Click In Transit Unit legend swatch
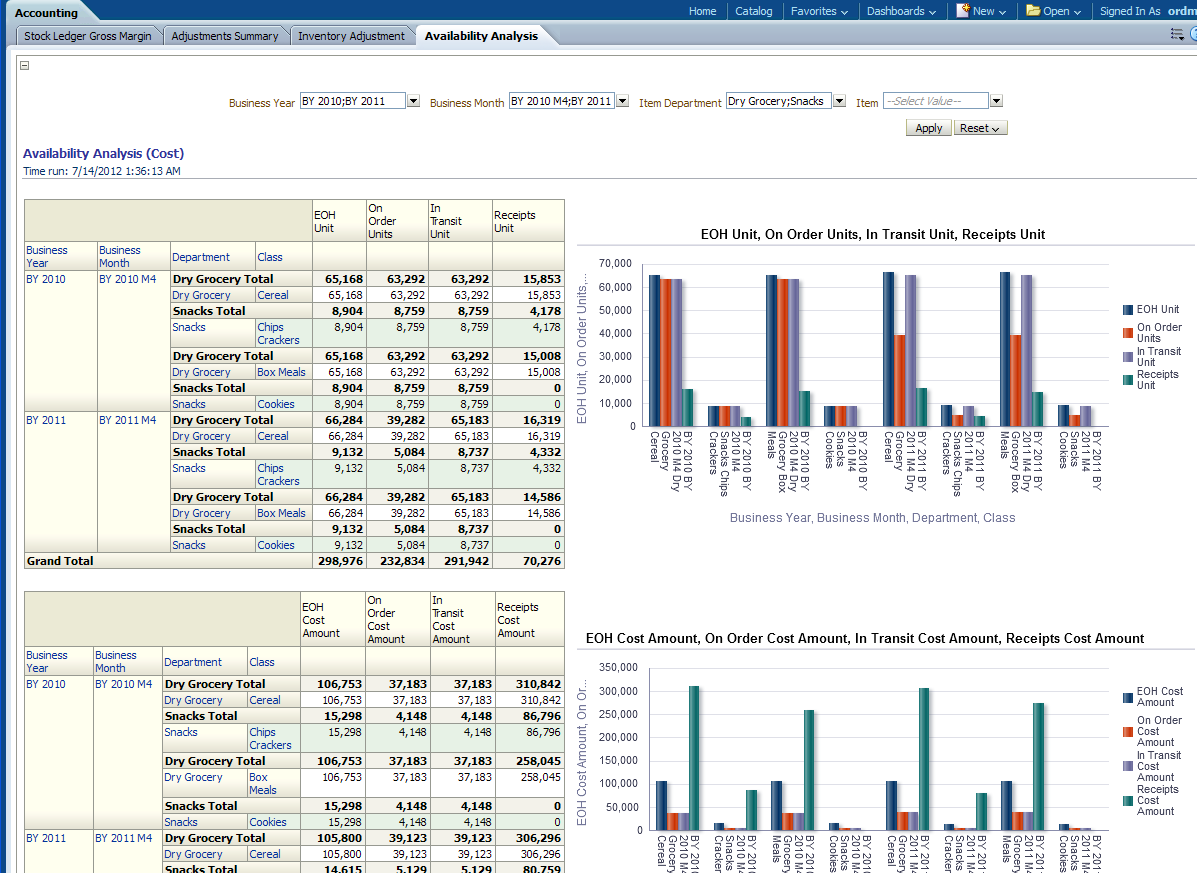The height and width of the screenshot is (873, 1197). click(1128, 356)
